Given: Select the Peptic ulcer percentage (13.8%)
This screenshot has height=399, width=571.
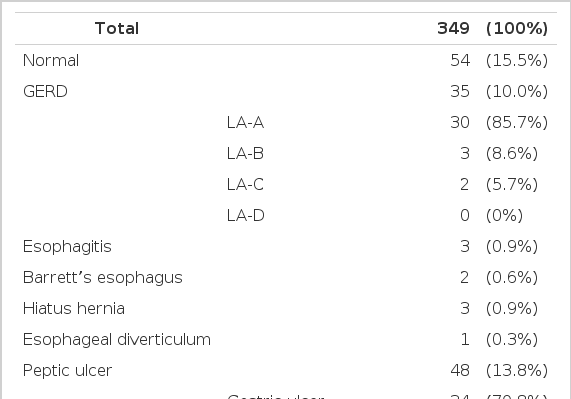Looking at the screenshot, I should pos(517,371).
